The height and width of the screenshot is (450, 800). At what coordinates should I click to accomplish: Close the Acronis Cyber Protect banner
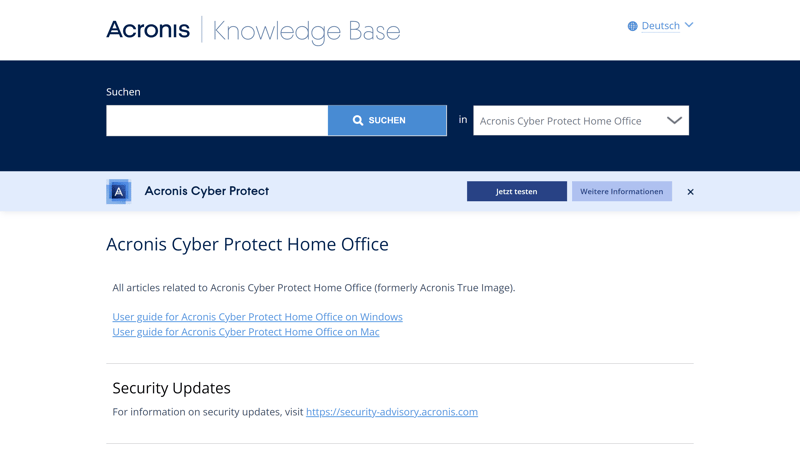click(x=690, y=192)
